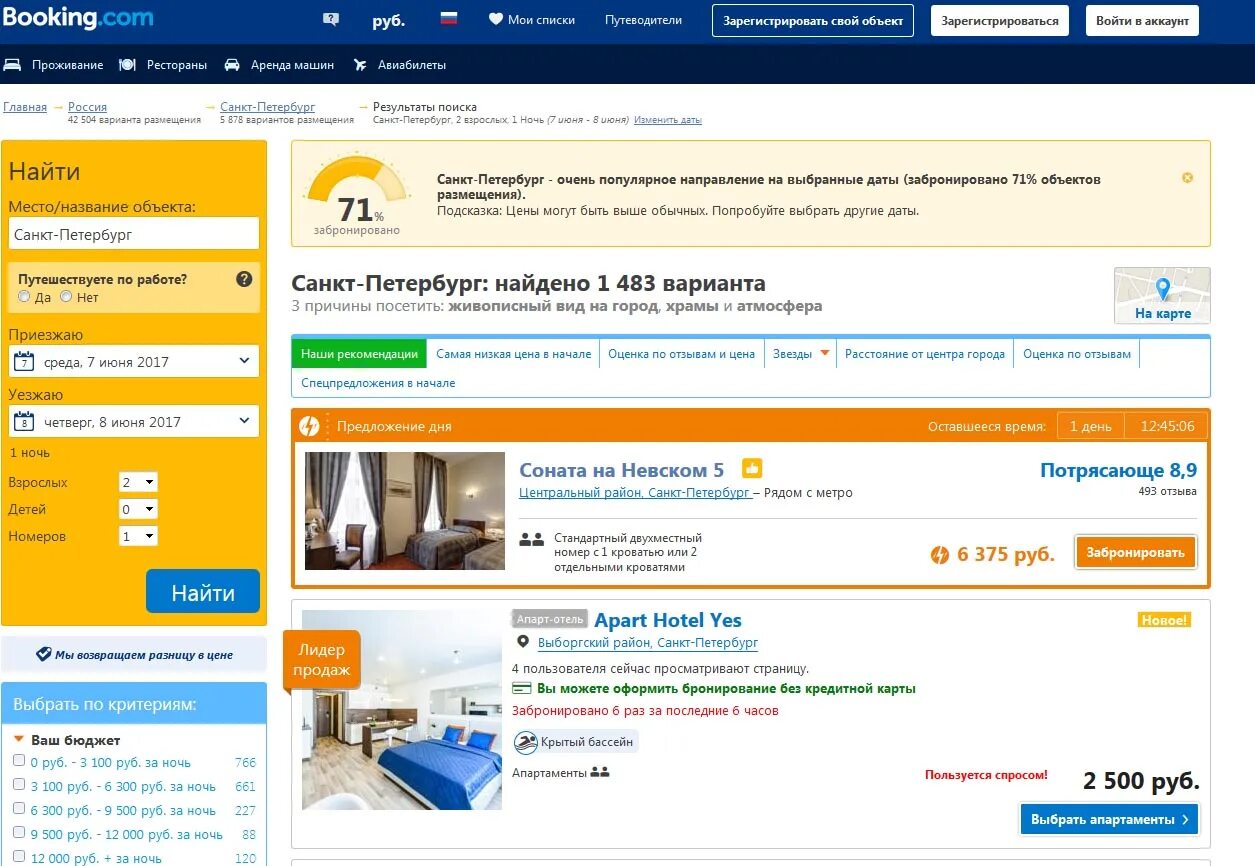
Task: Check budget 0 руб. - 3 100 руб.
Action: click(x=19, y=761)
